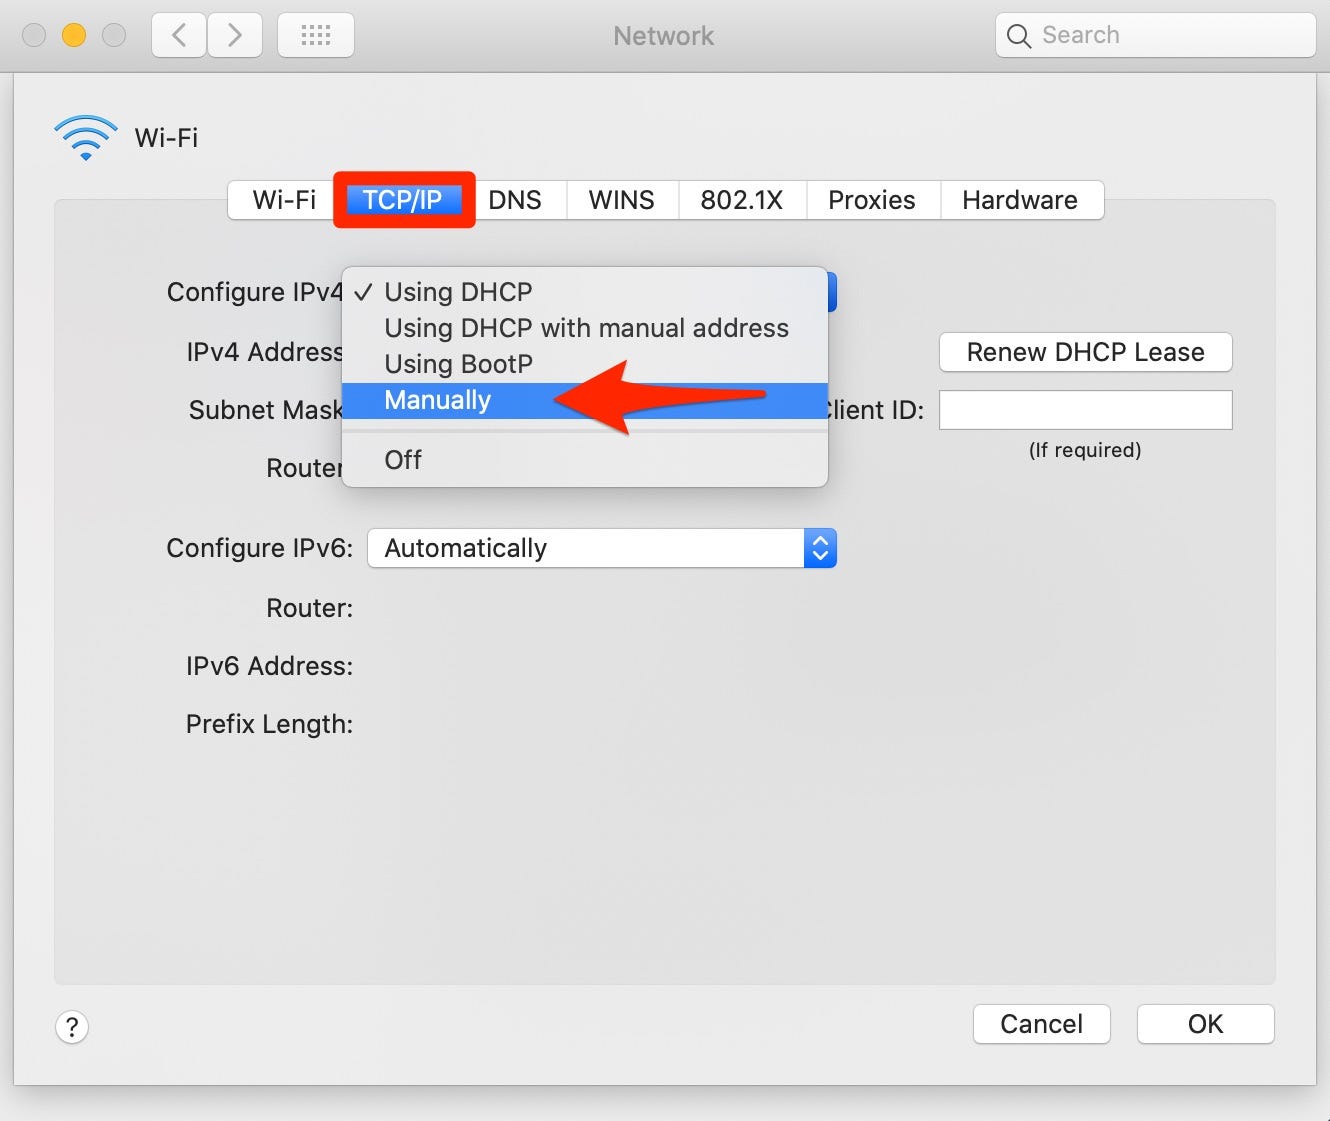Confirm settings with the OK button

1206,1024
